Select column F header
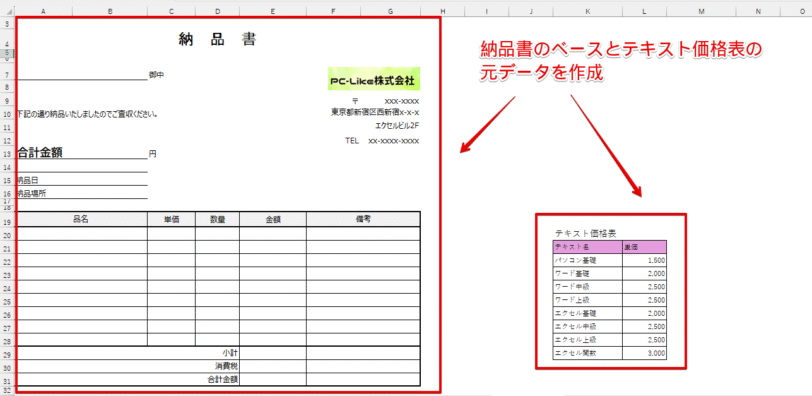Image resolution: width=812 pixels, height=396 pixels. coord(334,11)
